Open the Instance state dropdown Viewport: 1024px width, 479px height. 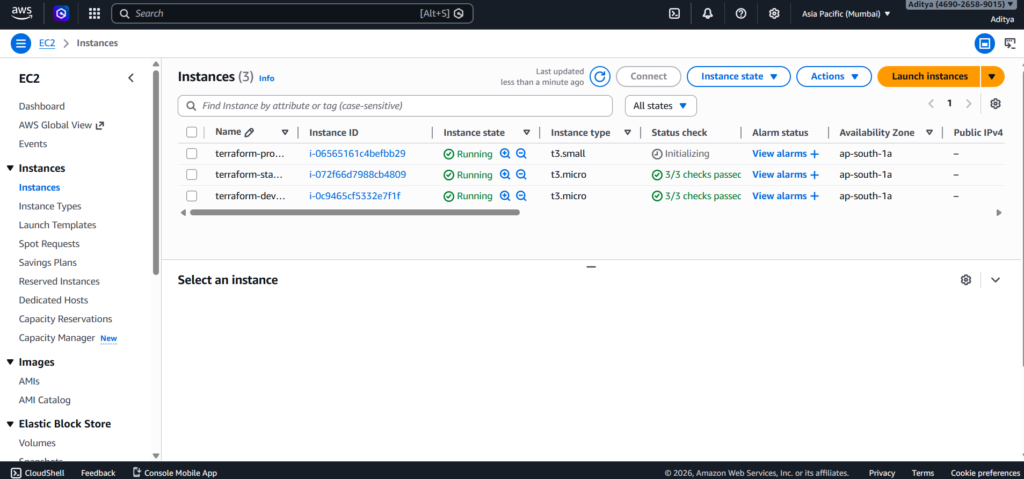pyautogui.click(x=738, y=77)
